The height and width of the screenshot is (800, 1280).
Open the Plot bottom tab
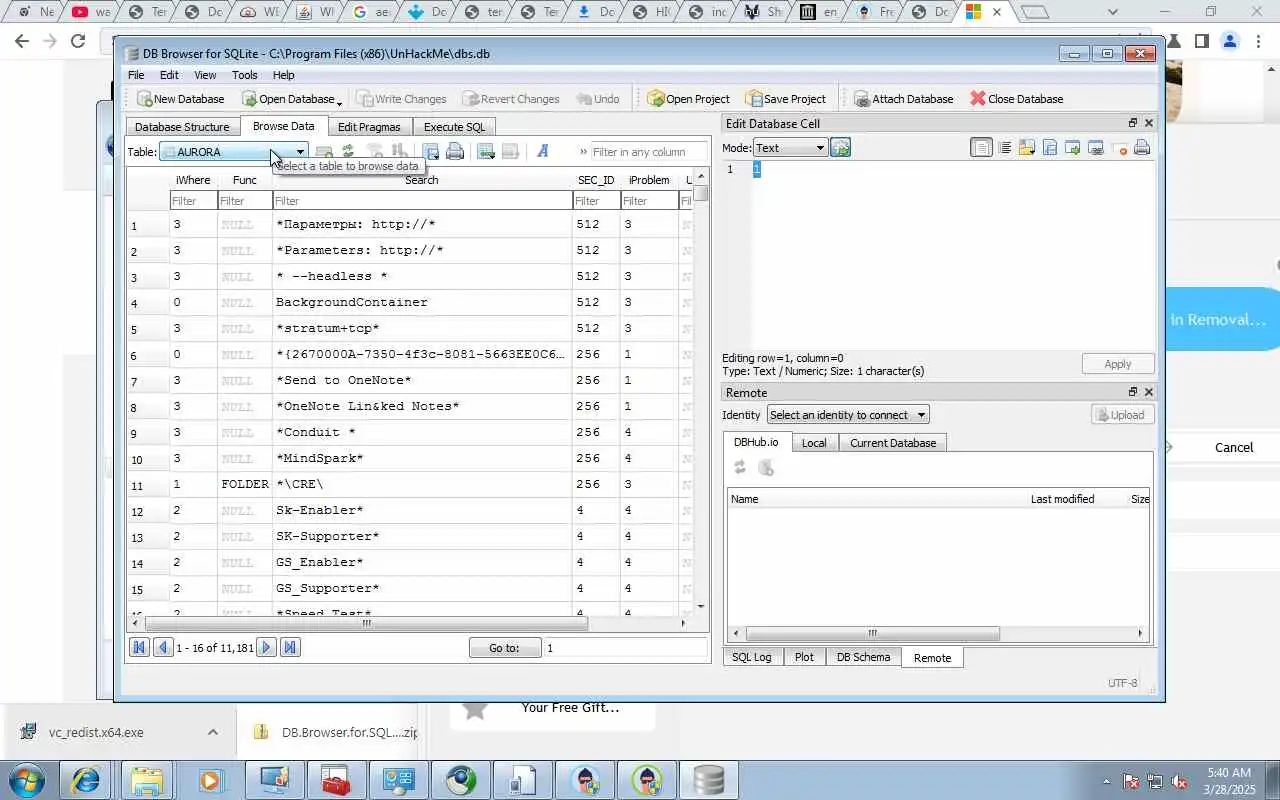tap(804, 657)
